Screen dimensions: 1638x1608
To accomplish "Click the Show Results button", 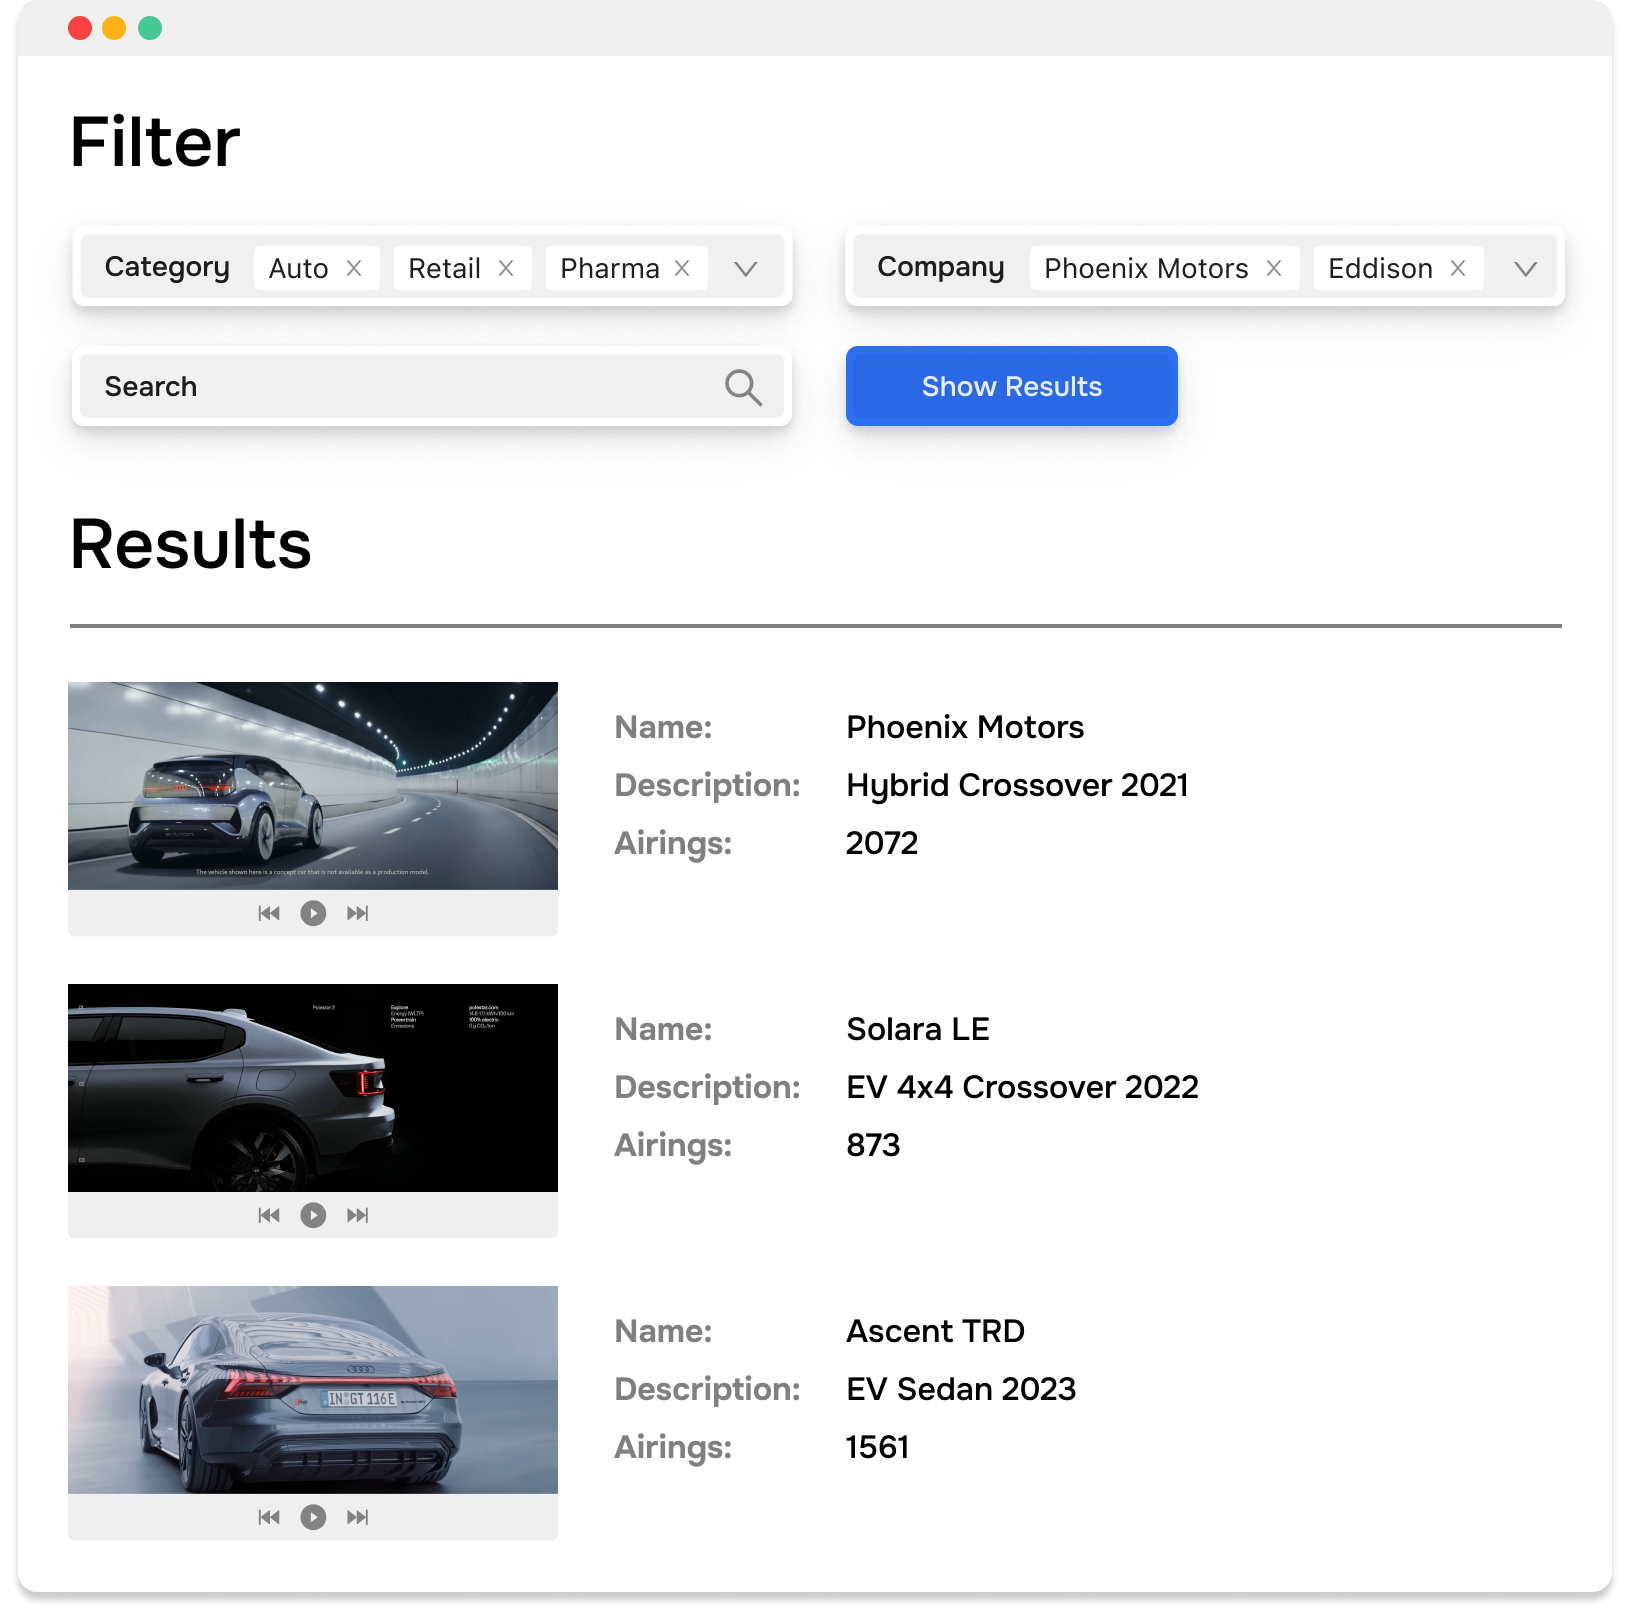I will 1011,386.
